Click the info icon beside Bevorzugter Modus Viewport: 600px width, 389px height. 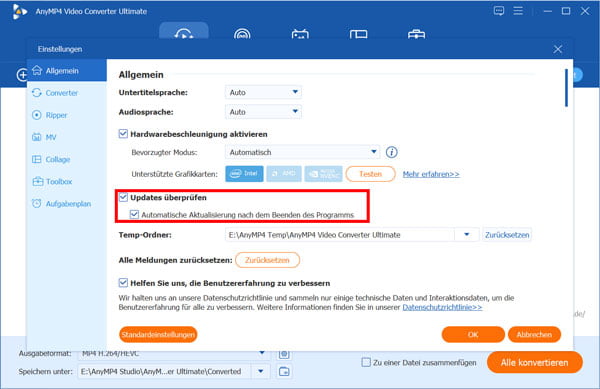[391, 152]
